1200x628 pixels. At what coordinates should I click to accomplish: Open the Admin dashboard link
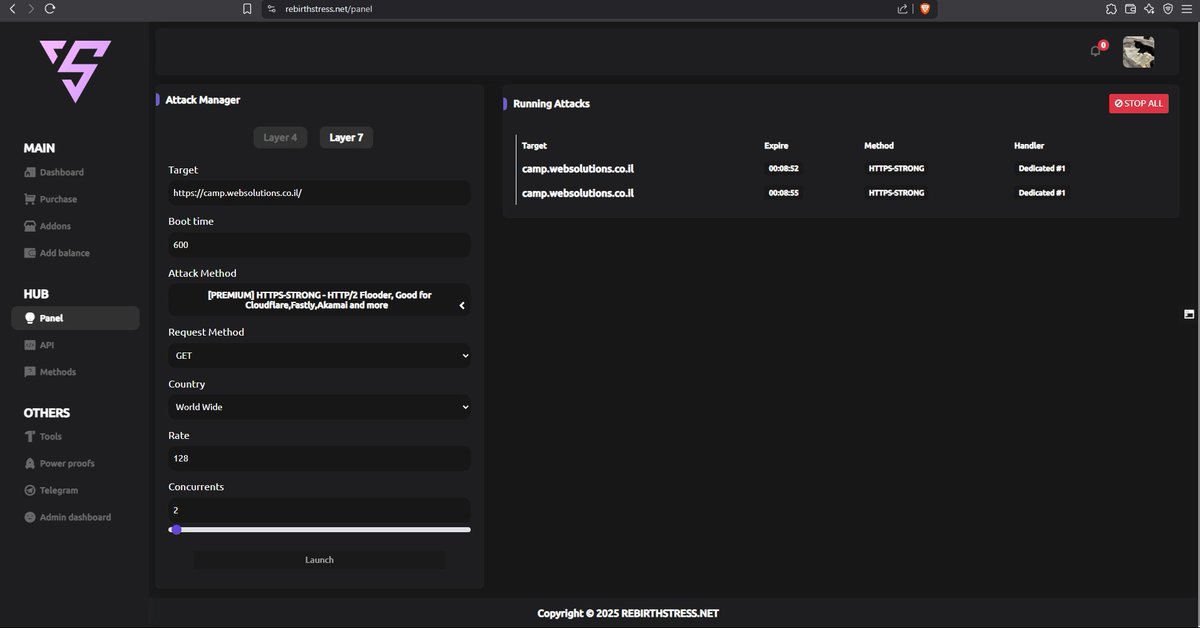[x=75, y=517]
